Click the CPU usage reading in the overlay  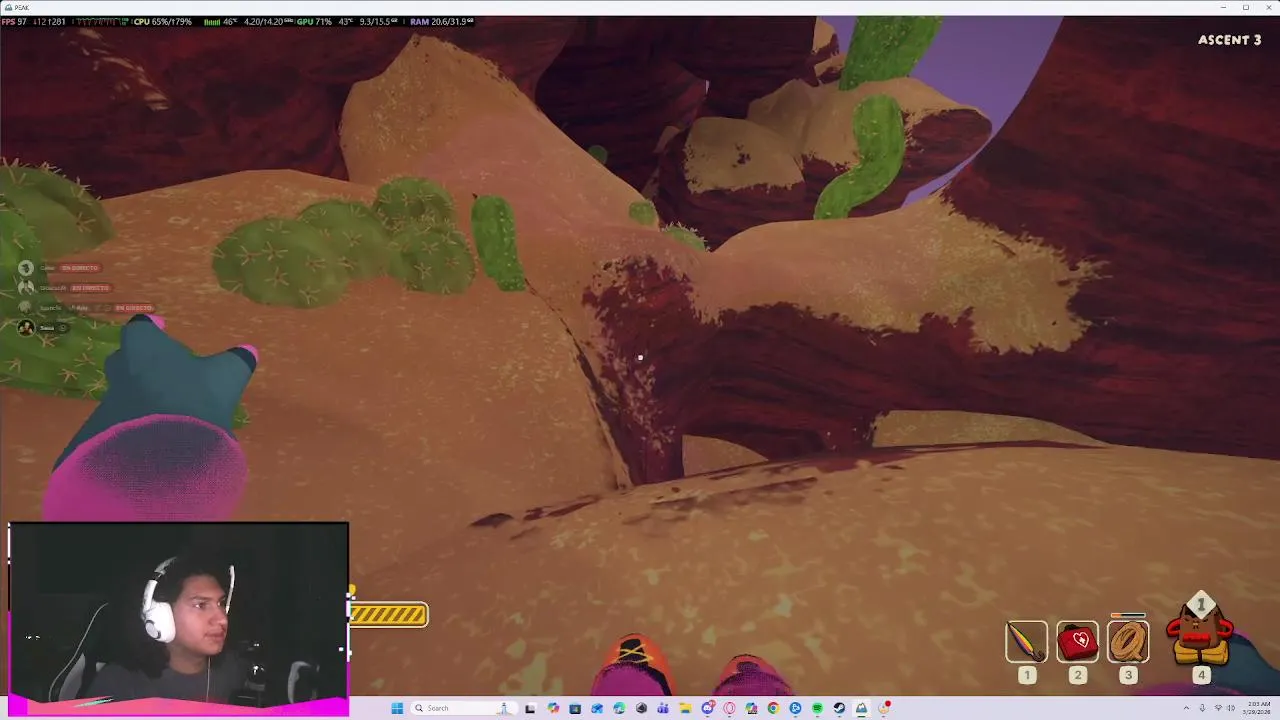tap(162, 21)
